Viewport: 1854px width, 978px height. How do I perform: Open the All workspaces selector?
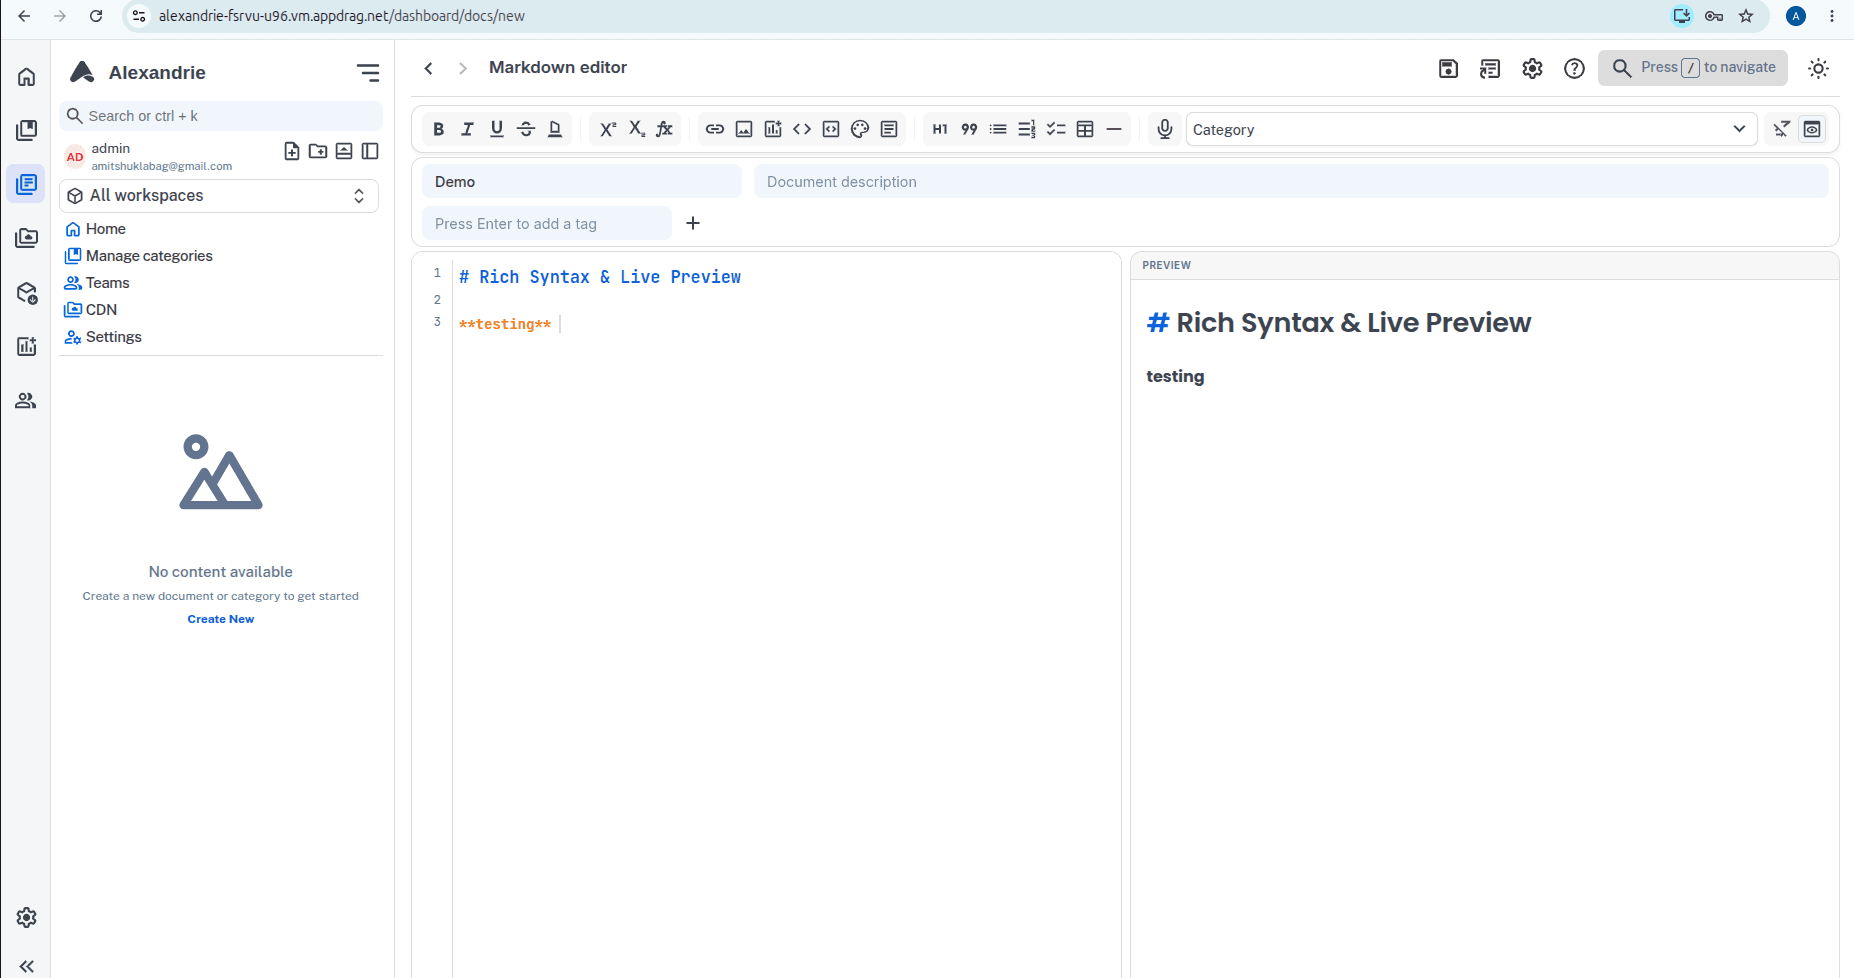[219, 196]
